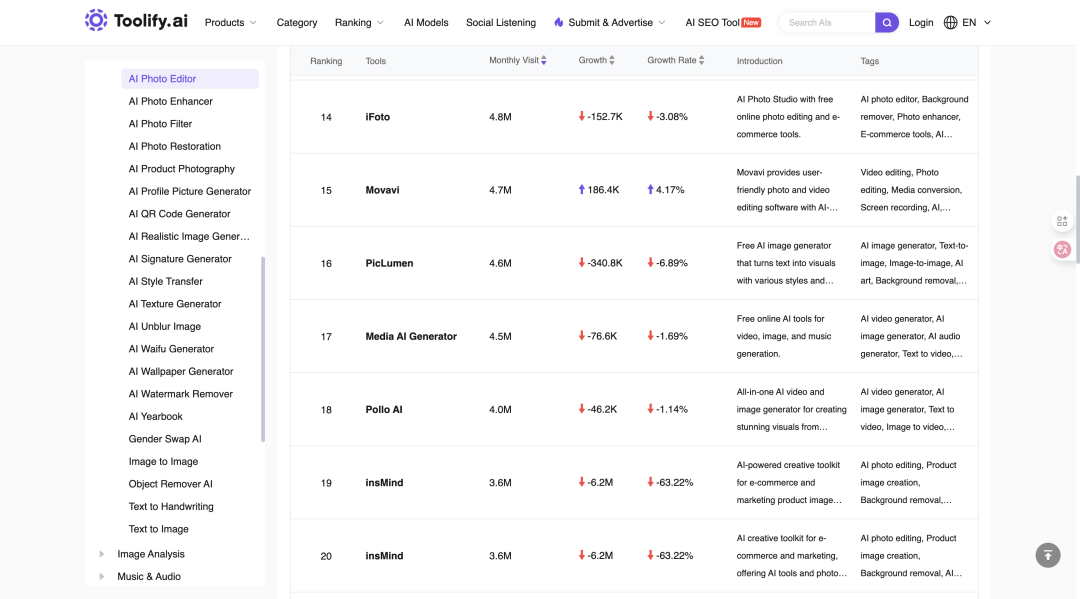The height and width of the screenshot is (599, 1080).
Task: Click the Search AIs input field
Action: click(x=827, y=23)
